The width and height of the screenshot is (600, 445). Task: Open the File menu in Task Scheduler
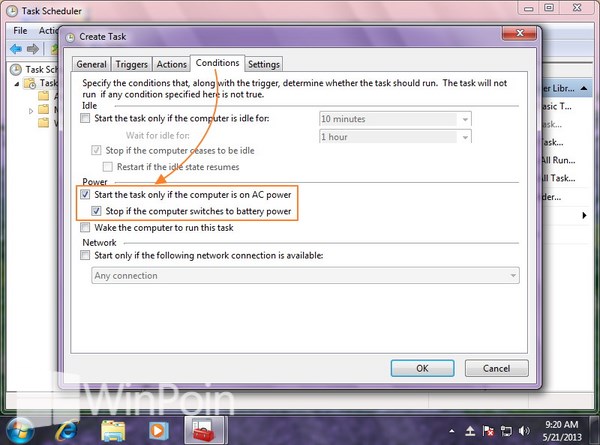[x=20, y=31]
